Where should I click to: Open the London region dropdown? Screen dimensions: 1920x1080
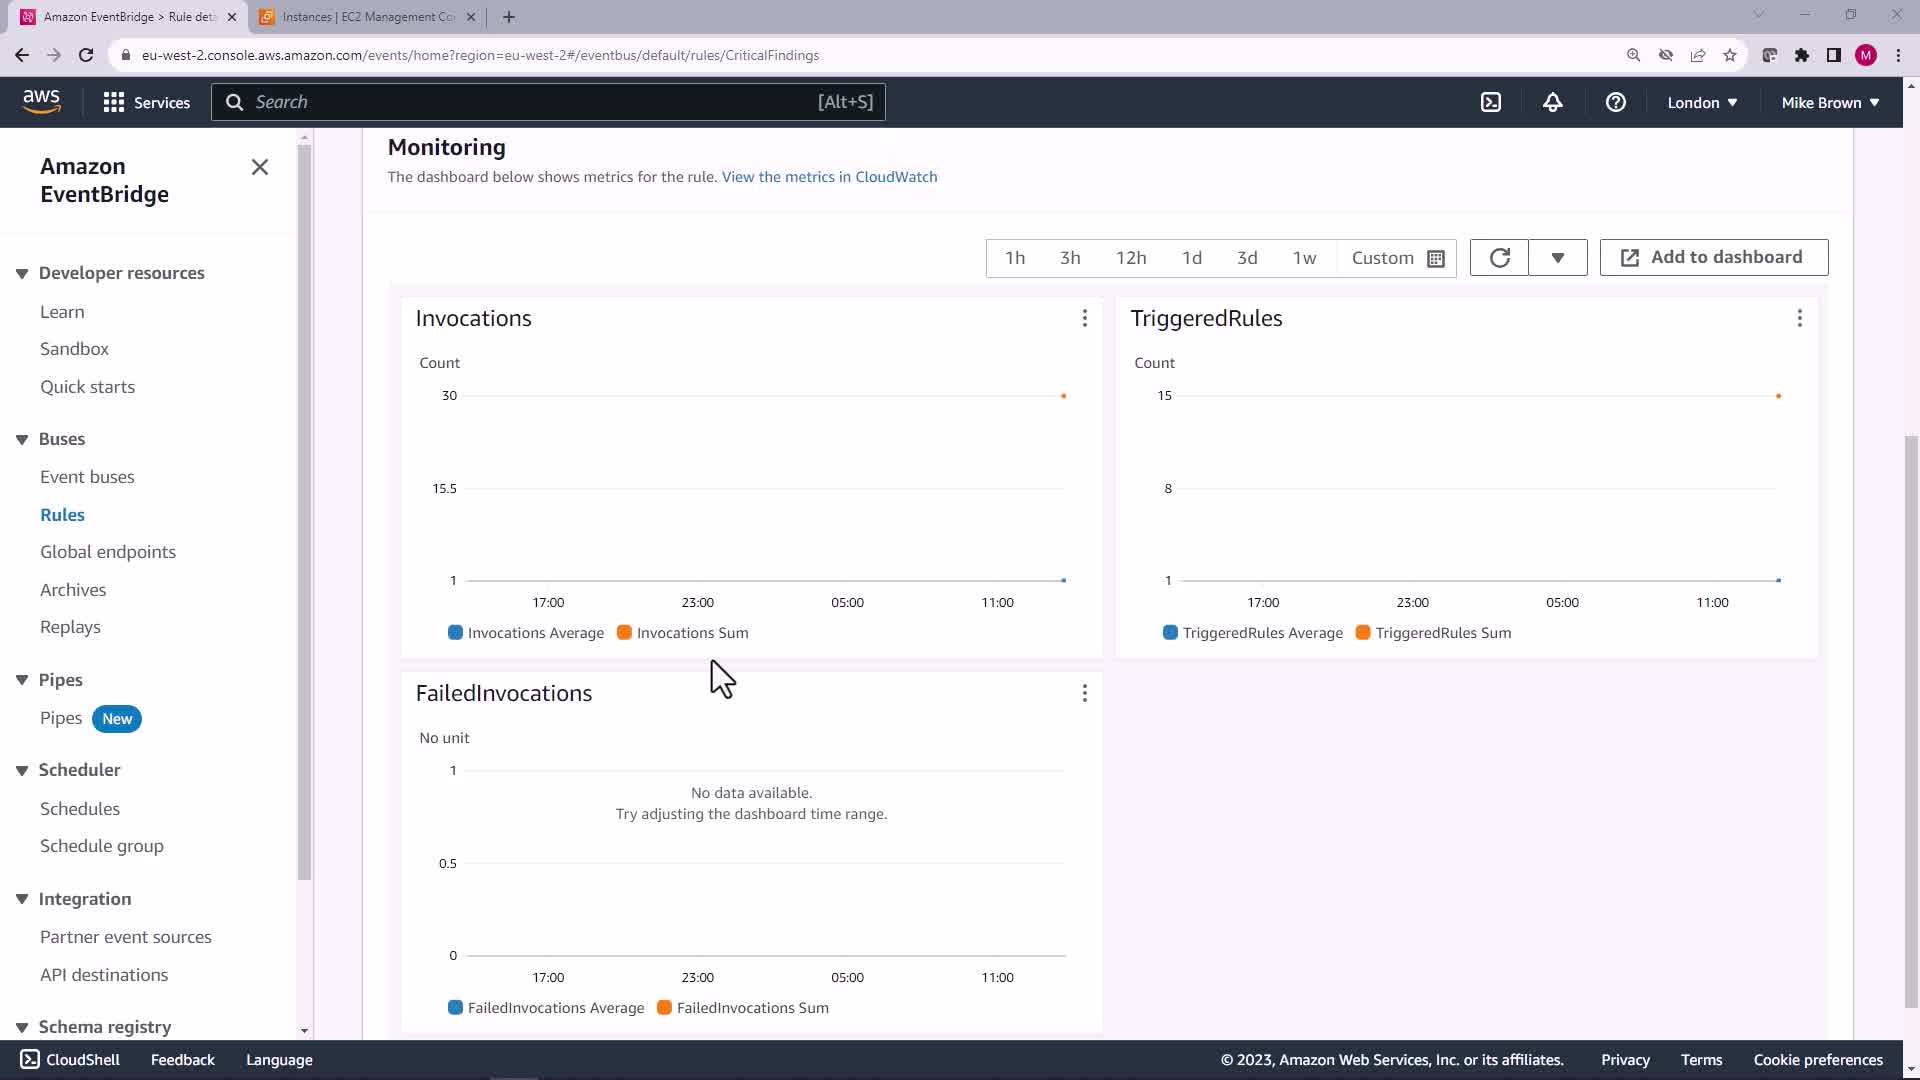click(x=1701, y=102)
